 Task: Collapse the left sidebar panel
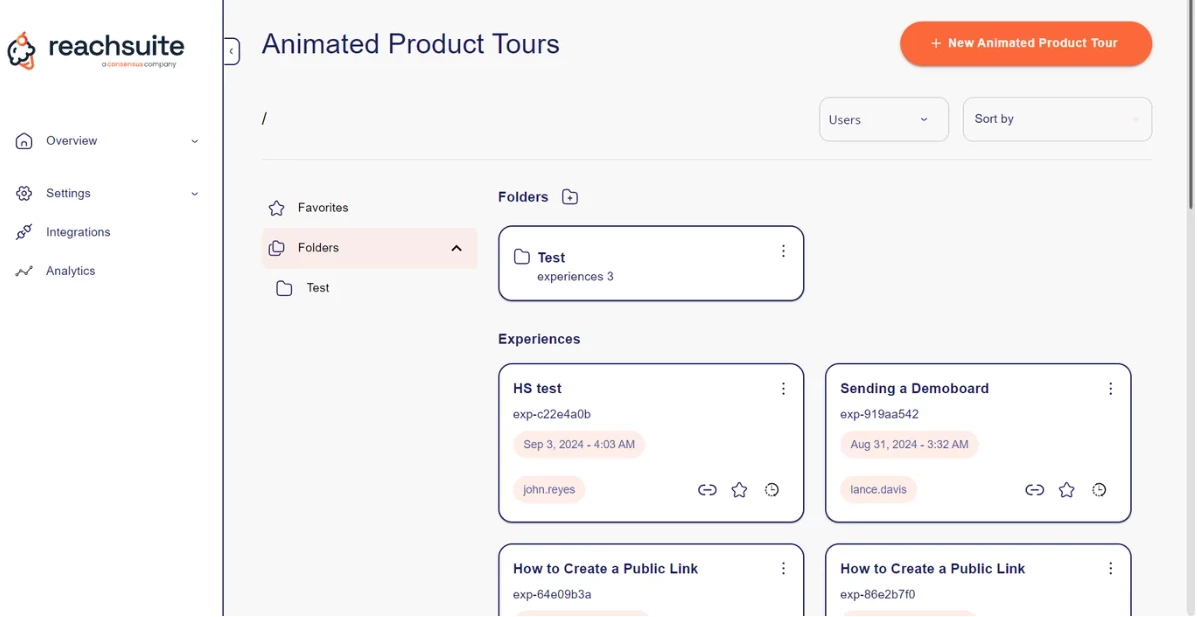pyautogui.click(x=232, y=51)
